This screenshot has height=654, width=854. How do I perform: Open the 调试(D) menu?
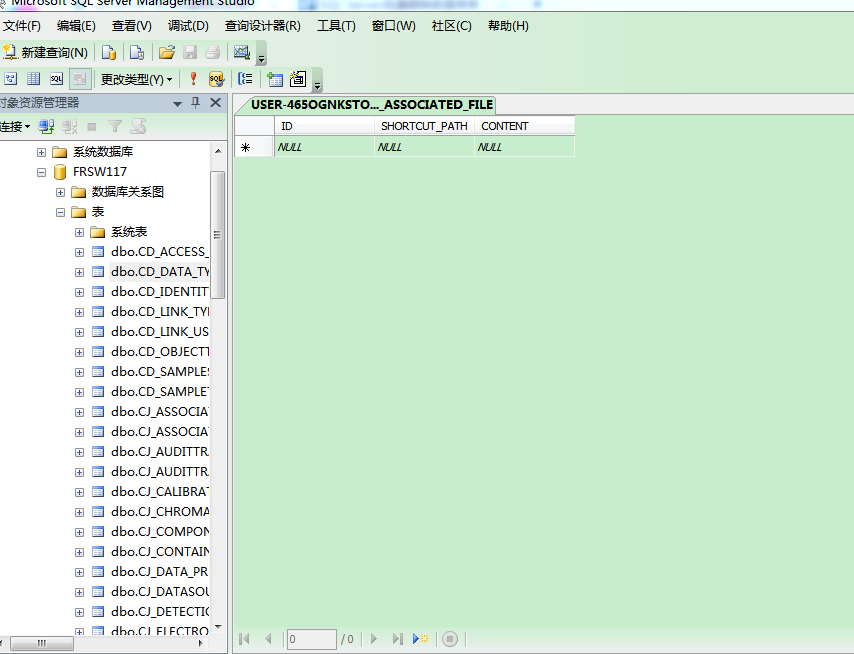pos(188,26)
